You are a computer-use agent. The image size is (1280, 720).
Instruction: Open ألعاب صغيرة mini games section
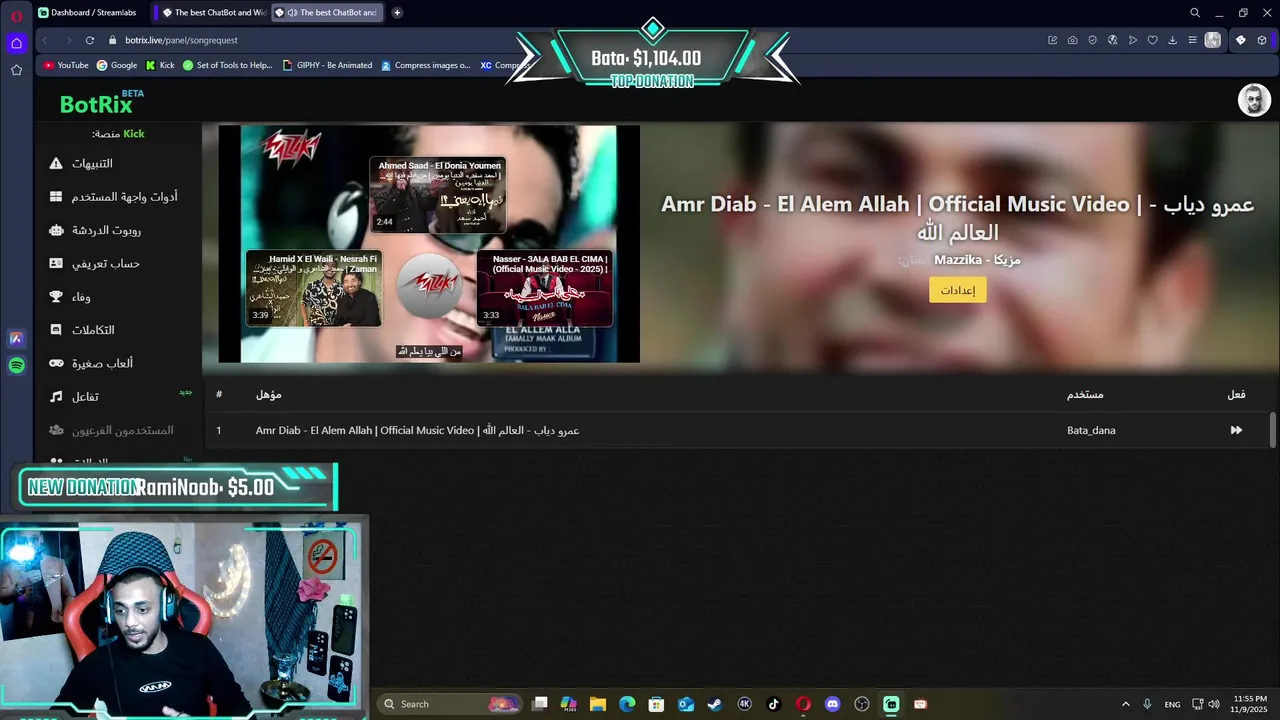(91, 363)
